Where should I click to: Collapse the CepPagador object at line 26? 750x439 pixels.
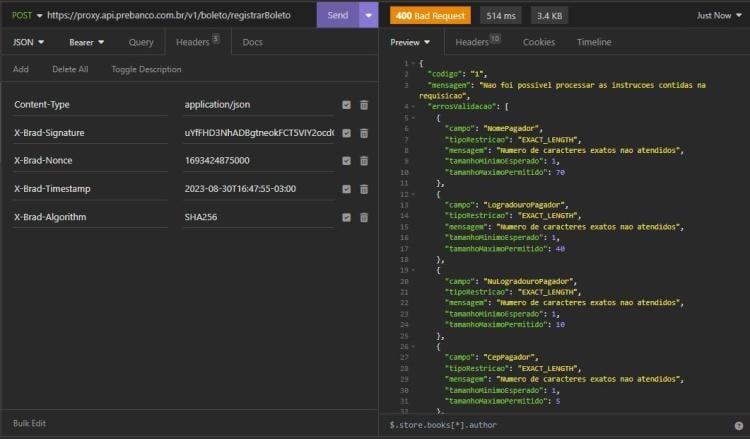413,346
